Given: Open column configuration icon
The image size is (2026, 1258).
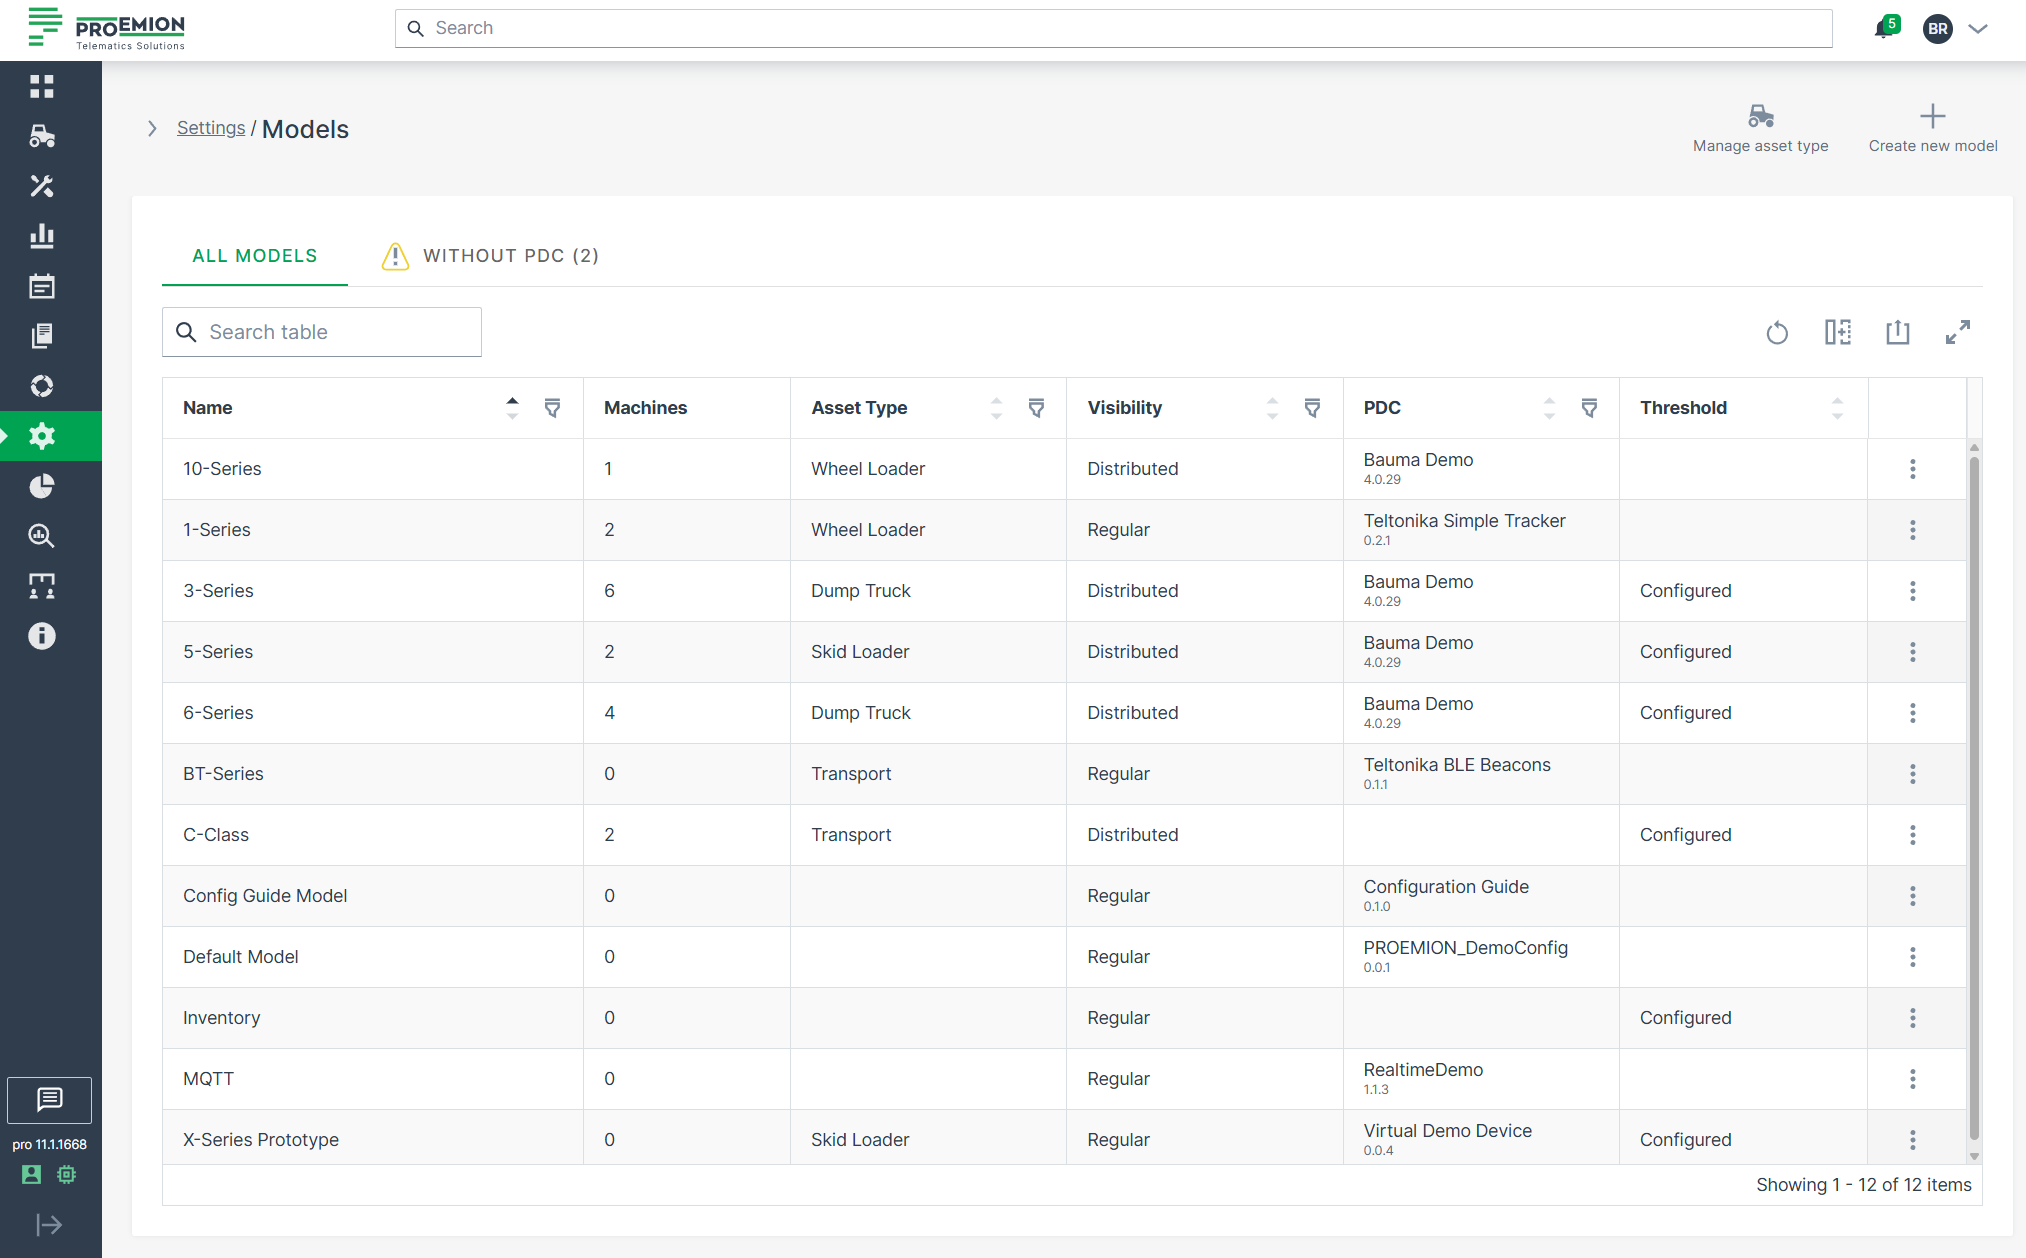Looking at the screenshot, I should (1837, 332).
